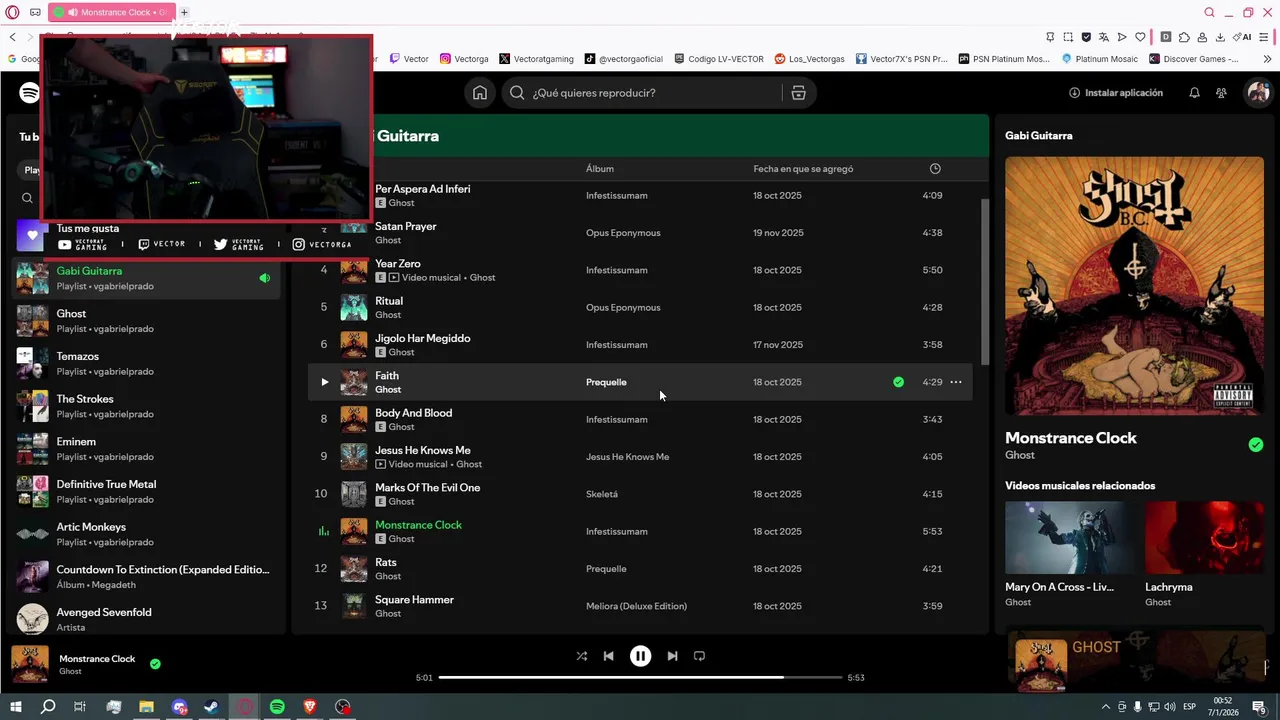Click Monstrance Clock title in track list
The width and height of the screenshot is (1280, 720).
(418, 525)
